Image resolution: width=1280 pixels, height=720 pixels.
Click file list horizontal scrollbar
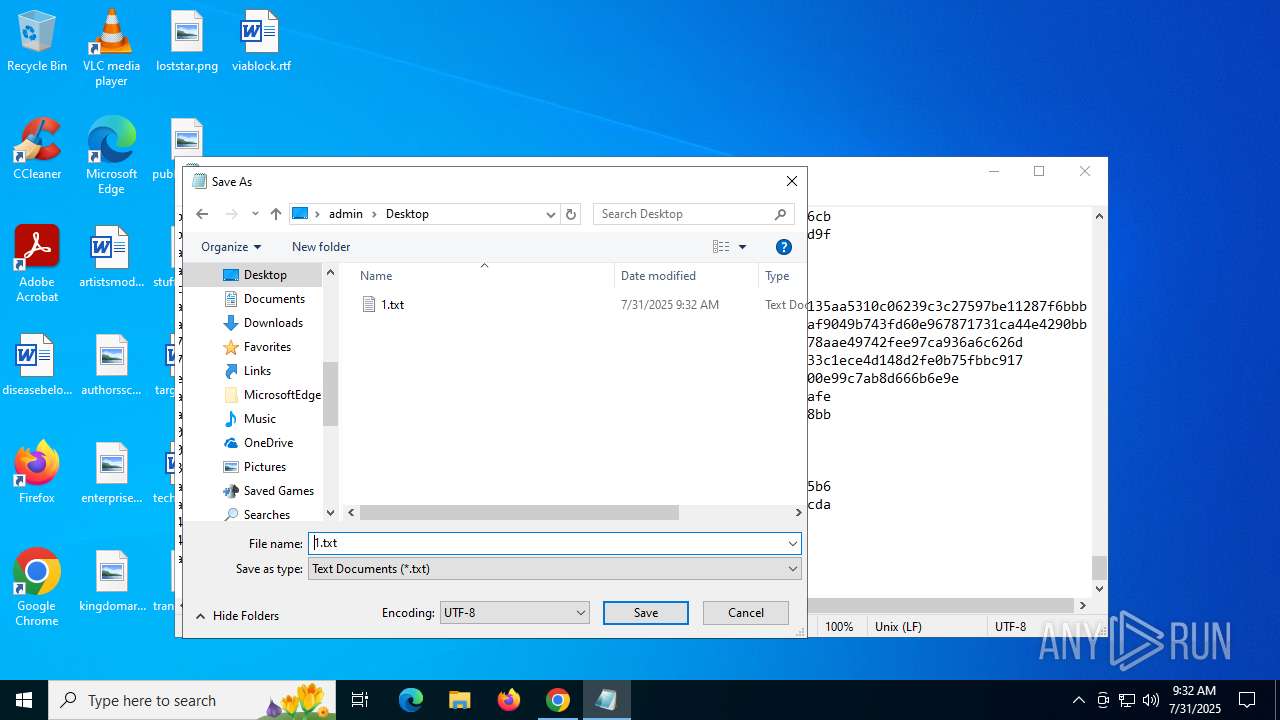(519, 512)
